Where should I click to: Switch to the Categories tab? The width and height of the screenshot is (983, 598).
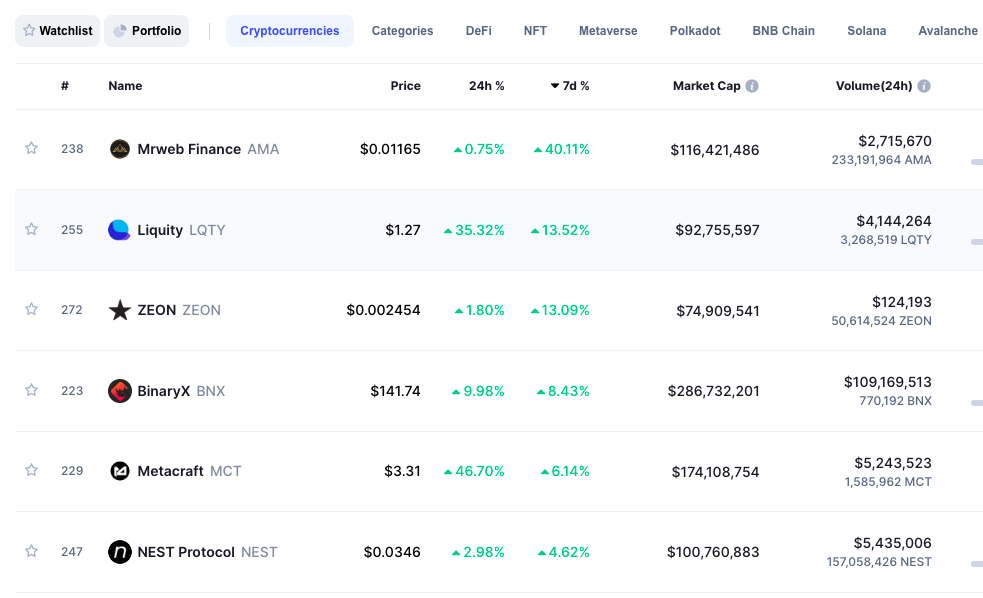point(402,31)
